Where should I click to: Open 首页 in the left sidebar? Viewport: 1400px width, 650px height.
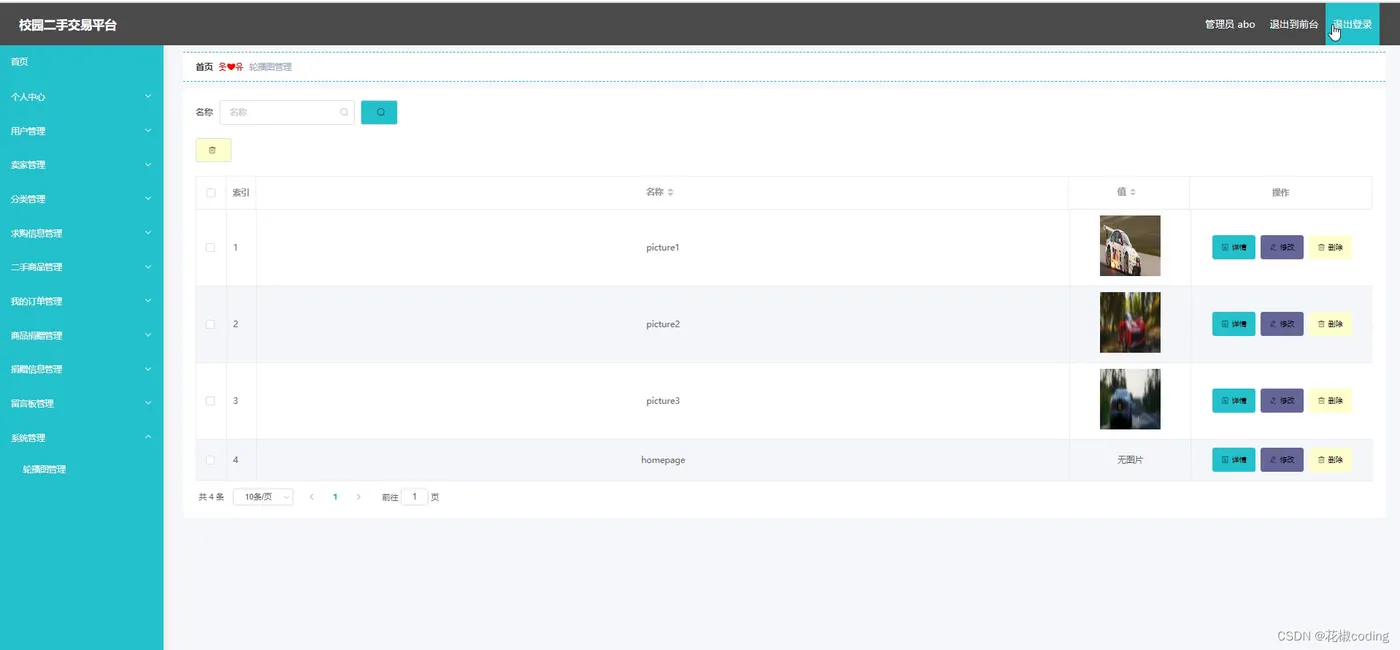[20, 62]
